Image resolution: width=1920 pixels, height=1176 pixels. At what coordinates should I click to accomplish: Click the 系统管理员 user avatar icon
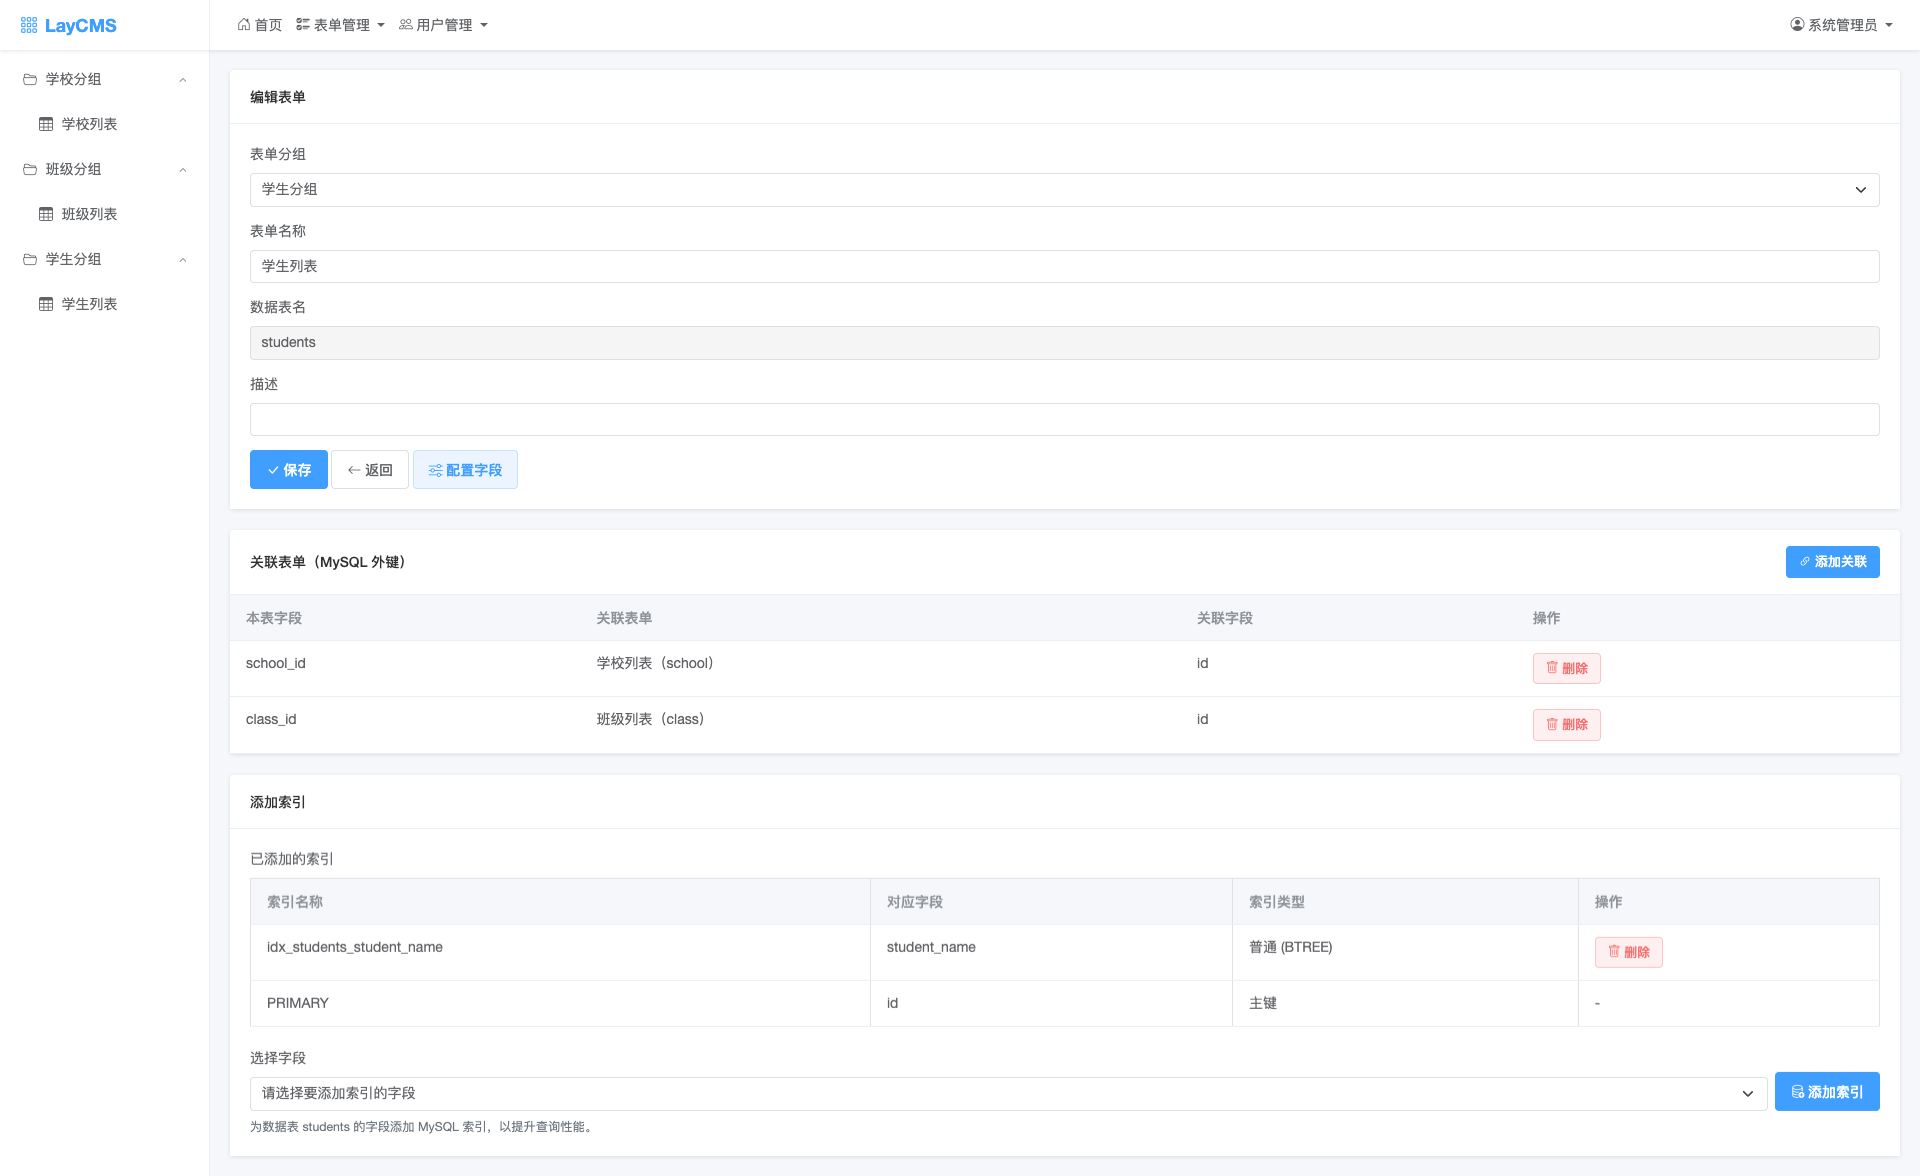pos(1797,25)
